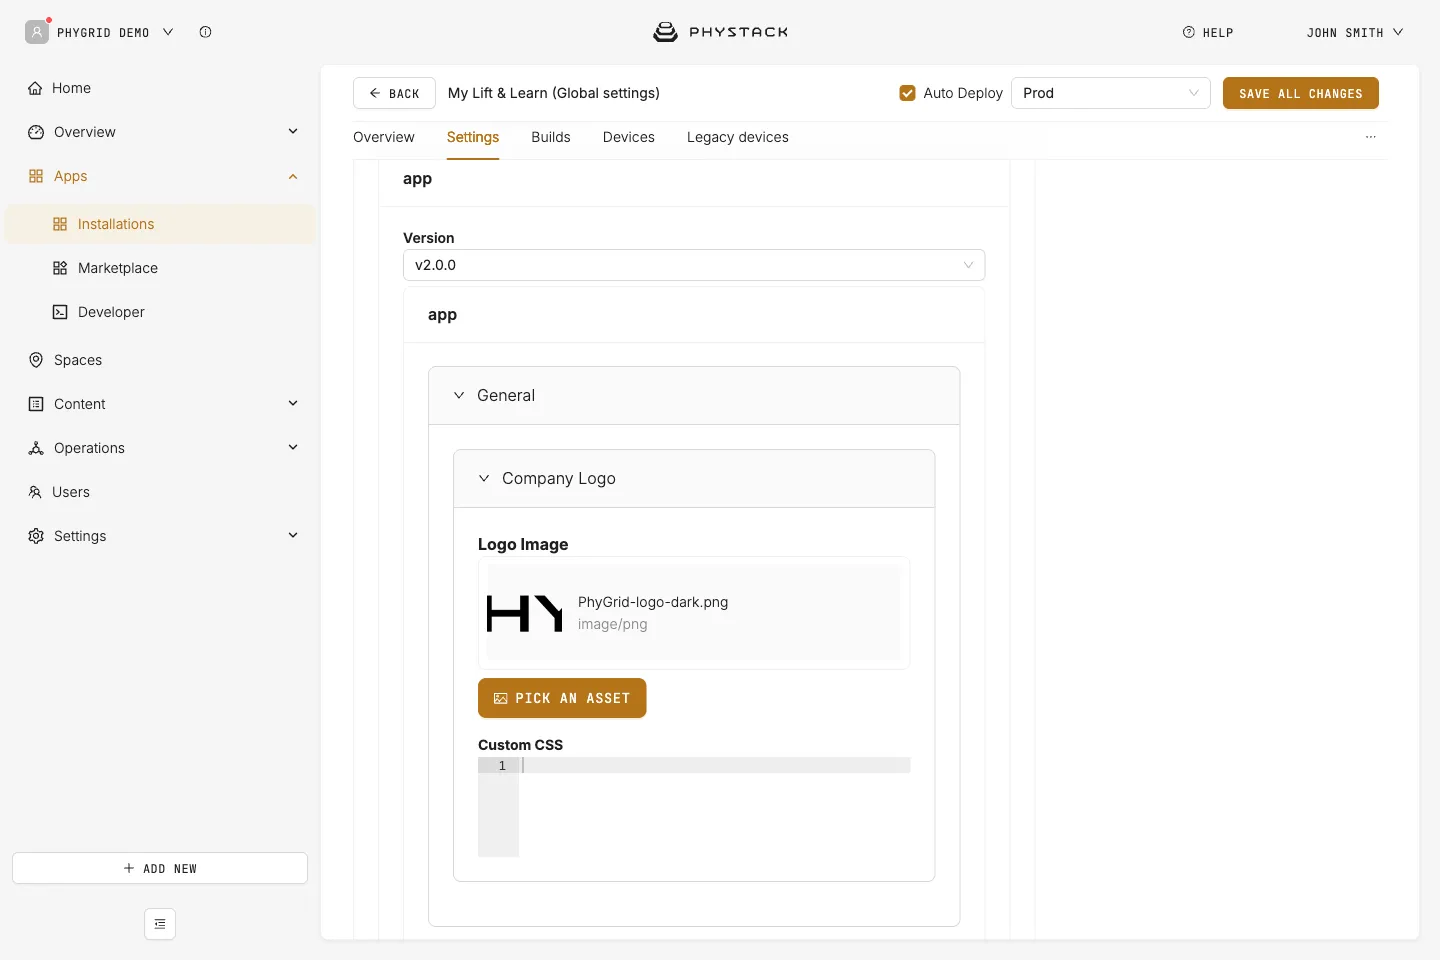Click the Back button
The height and width of the screenshot is (960, 1440).
click(394, 93)
